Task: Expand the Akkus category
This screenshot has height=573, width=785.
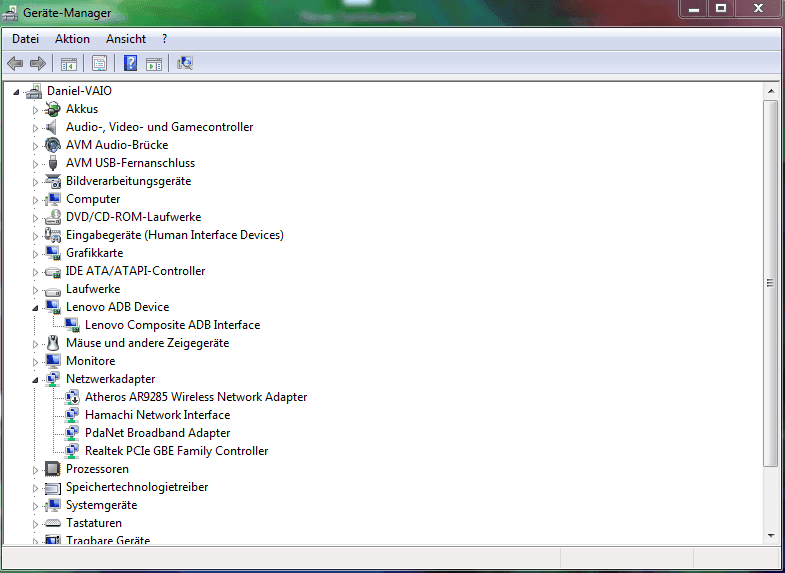Action: pos(35,110)
